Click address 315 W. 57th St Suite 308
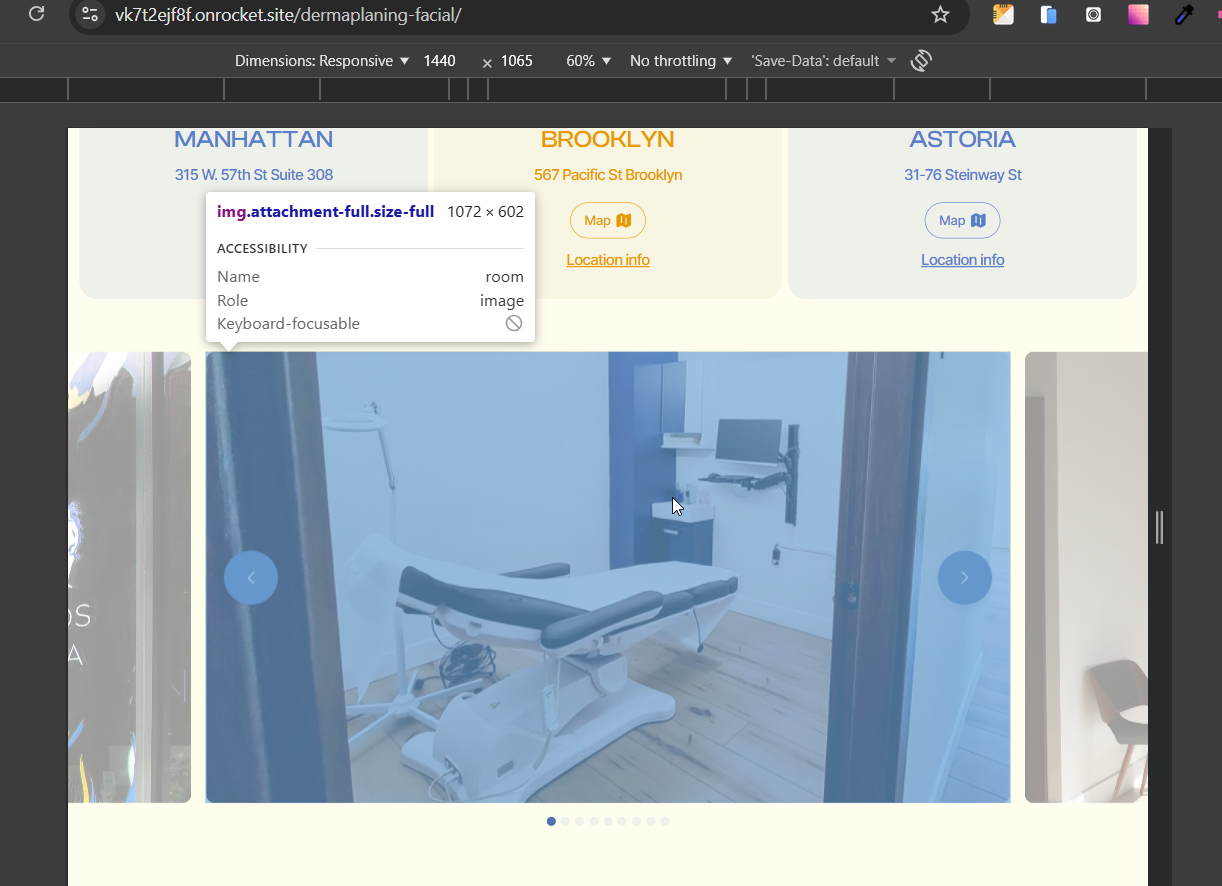1222x886 pixels. click(254, 175)
